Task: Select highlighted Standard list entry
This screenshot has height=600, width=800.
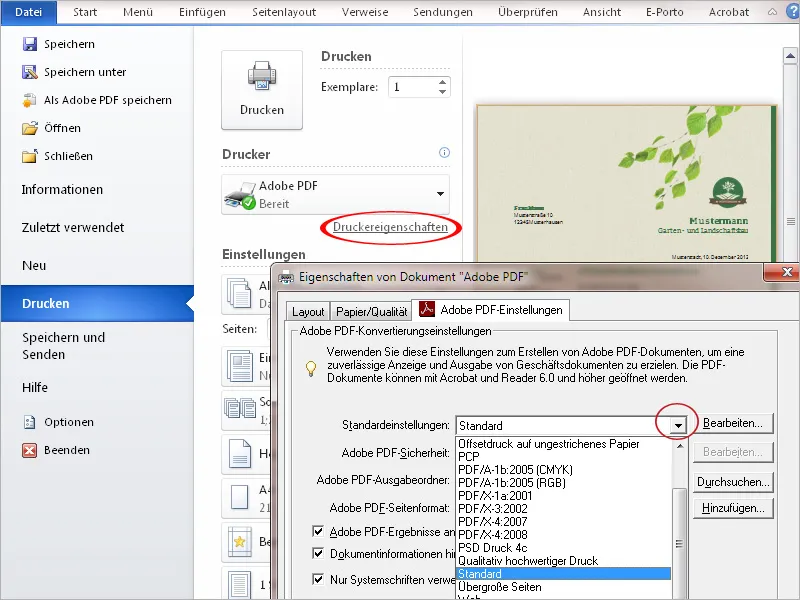Action: 564,574
